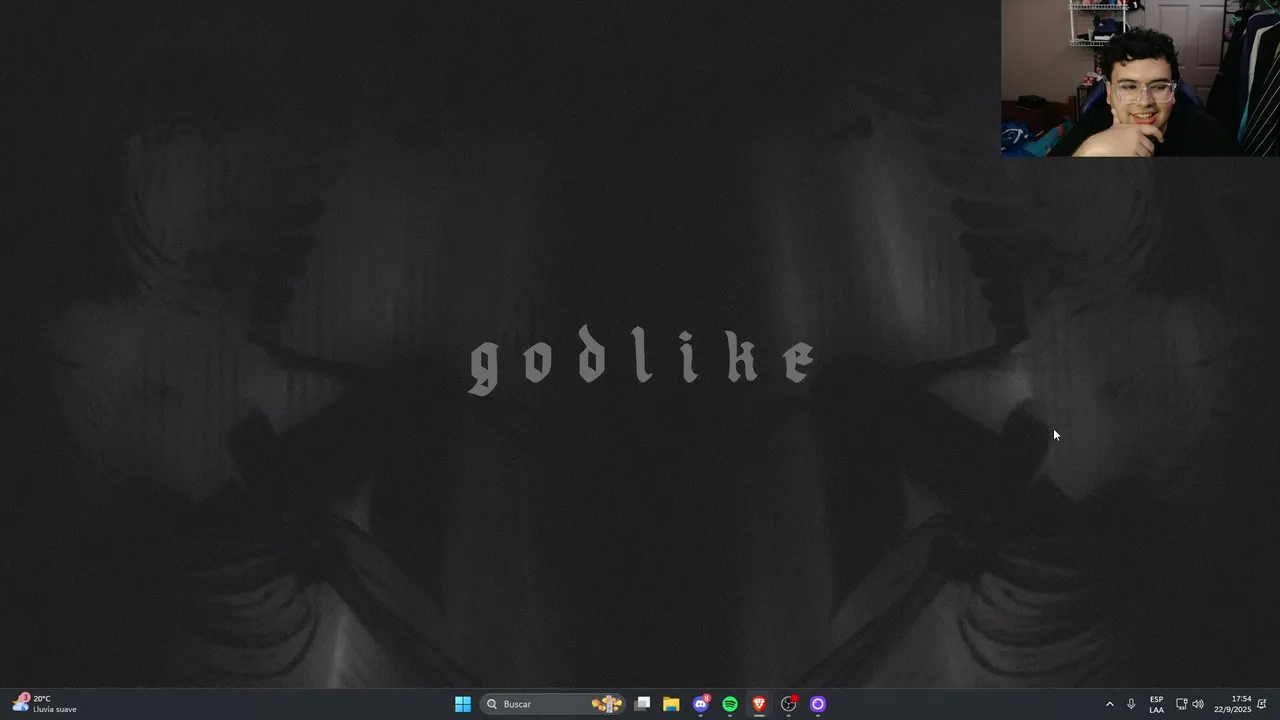Click the webcam overlay thumbnail
The height and width of the screenshot is (720, 1280).
click(x=1140, y=78)
